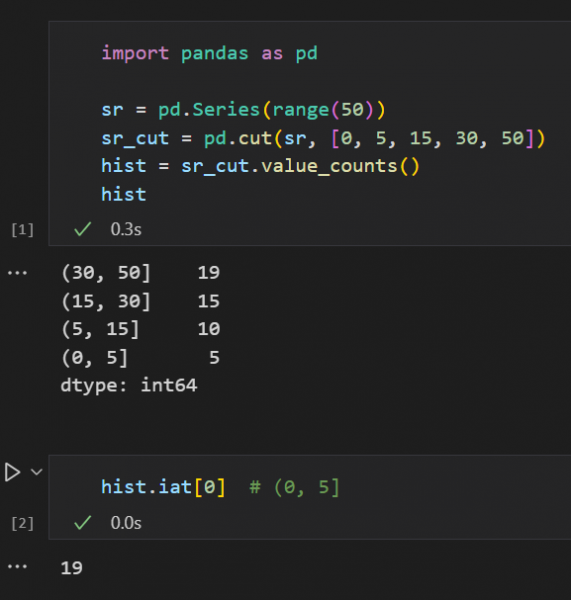571x600 pixels.
Task: Click the standalone hist line in cell 1
Action: [124, 194]
